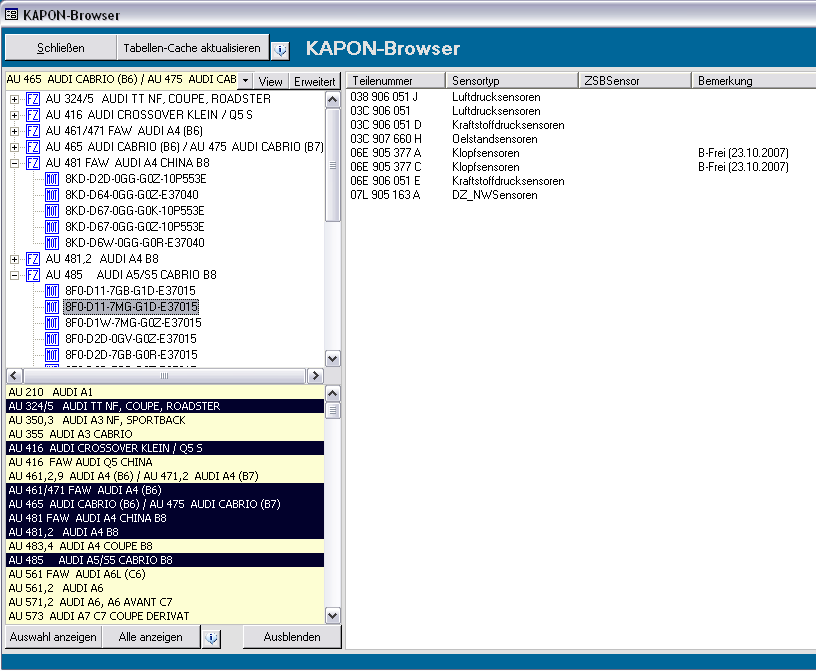The height and width of the screenshot is (671, 816).
Task: Expand the AU 461/471 FAW AUDI A4 node
Action: pos(15,132)
